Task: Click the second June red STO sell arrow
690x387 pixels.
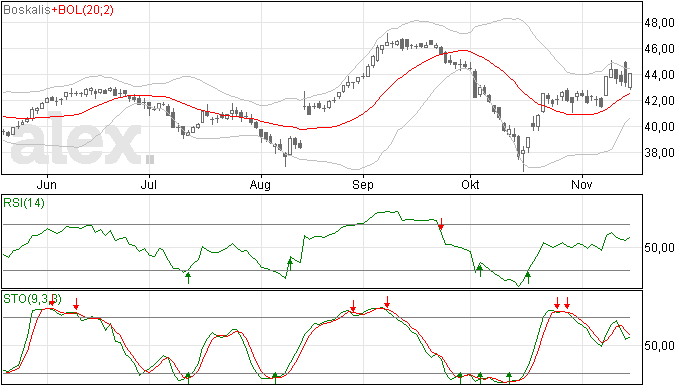Action: (x=76, y=304)
